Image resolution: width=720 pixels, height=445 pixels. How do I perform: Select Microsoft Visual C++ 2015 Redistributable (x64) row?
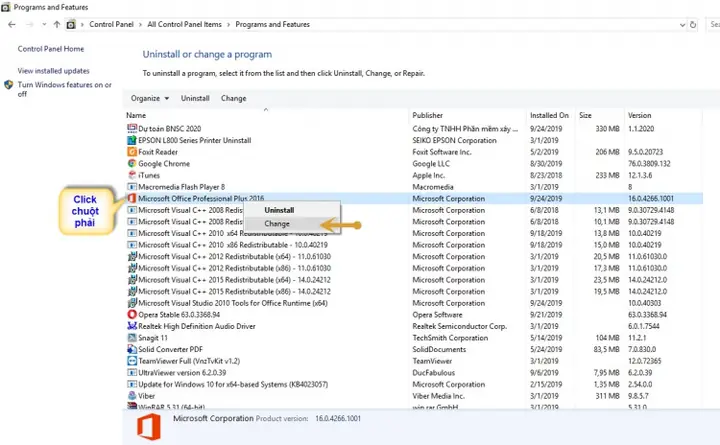click(x=413, y=280)
